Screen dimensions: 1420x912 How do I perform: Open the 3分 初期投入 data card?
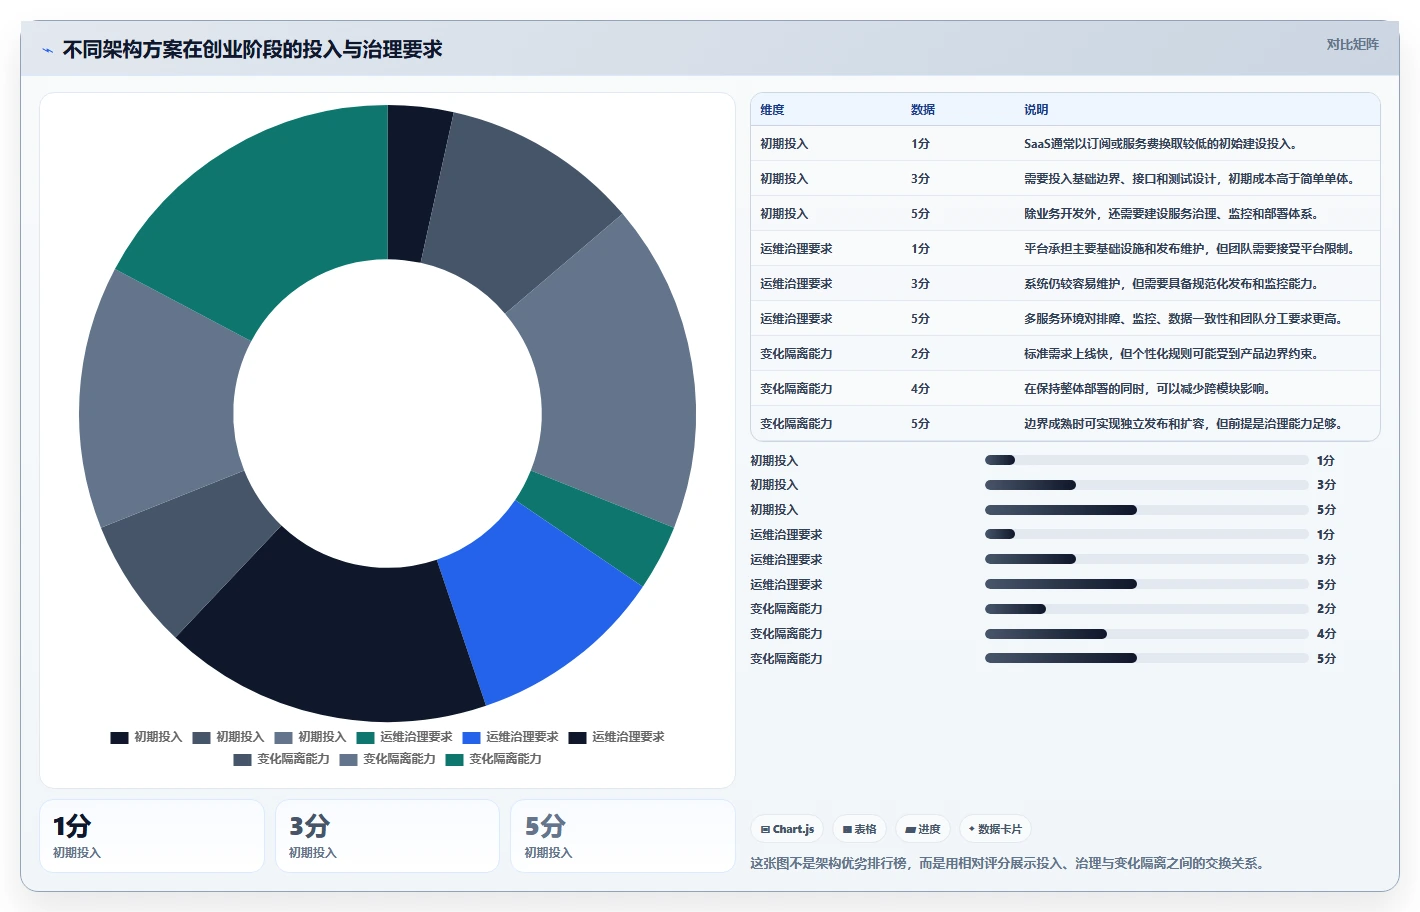click(x=387, y=836)
